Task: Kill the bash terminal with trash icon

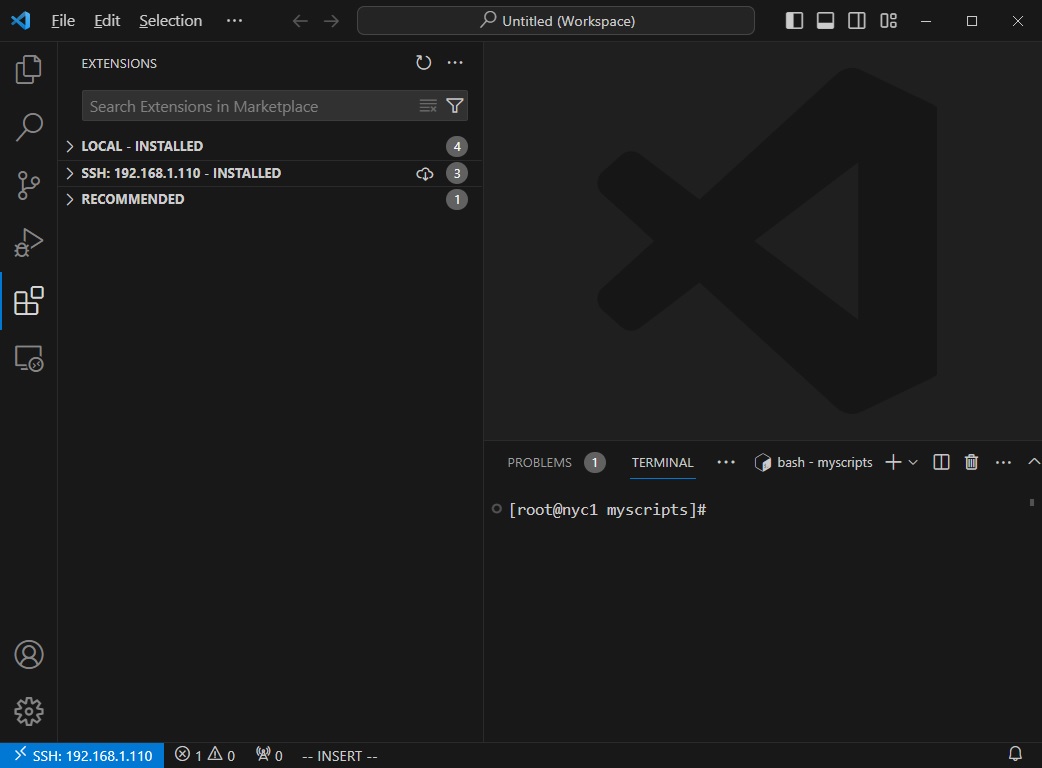Action: (x=970, y=462)
